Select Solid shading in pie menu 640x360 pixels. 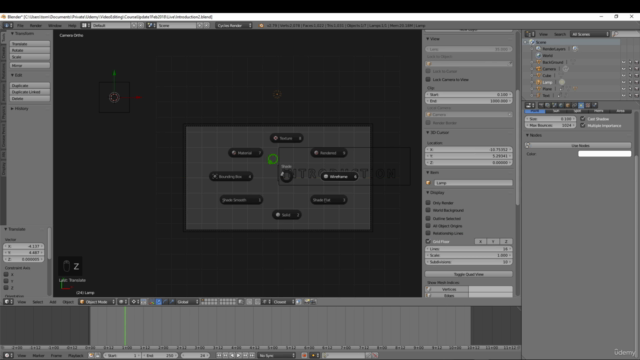[287, 215]
